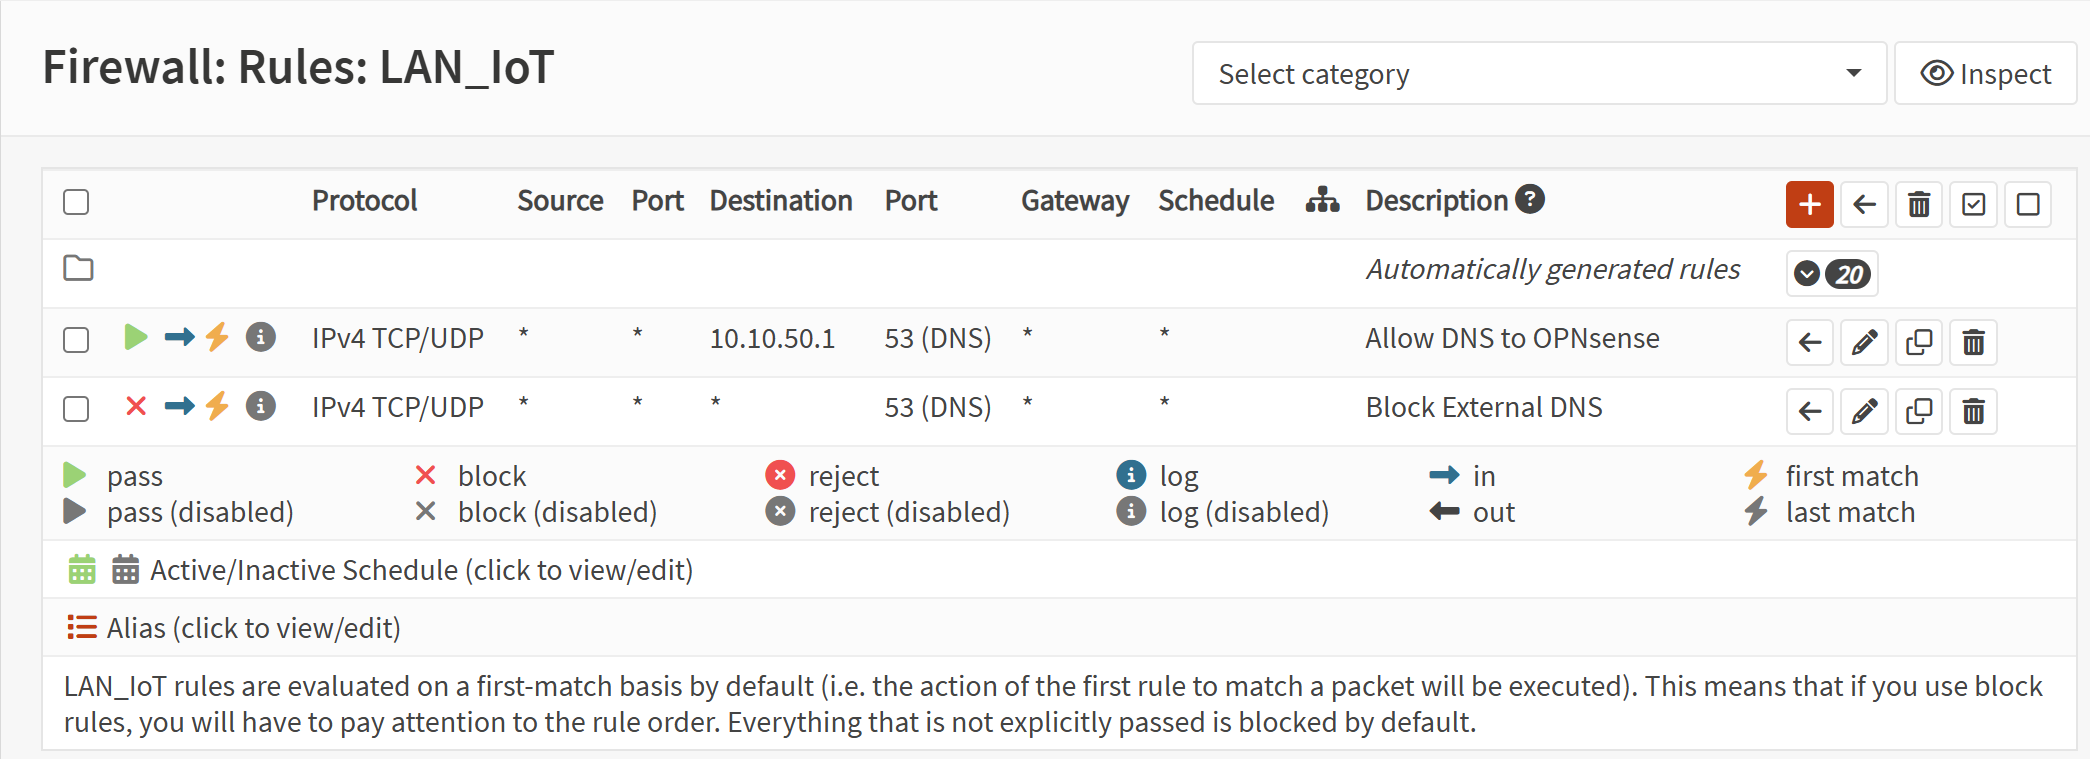The image size is (2090, 759).
Task: Open the Select category dropdown
Action: click(1538, 74)
